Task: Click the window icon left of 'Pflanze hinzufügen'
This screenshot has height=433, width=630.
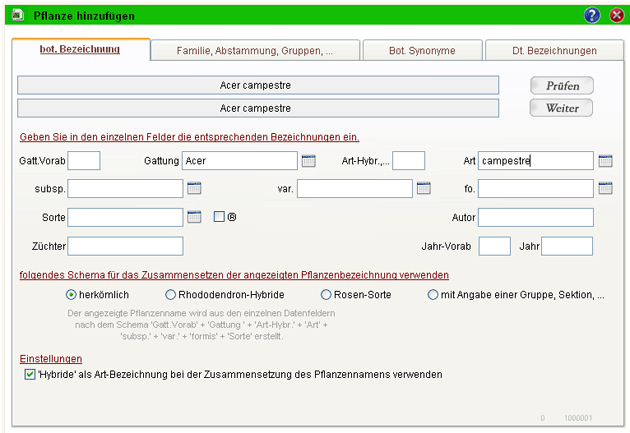Action: click(18, 15)
